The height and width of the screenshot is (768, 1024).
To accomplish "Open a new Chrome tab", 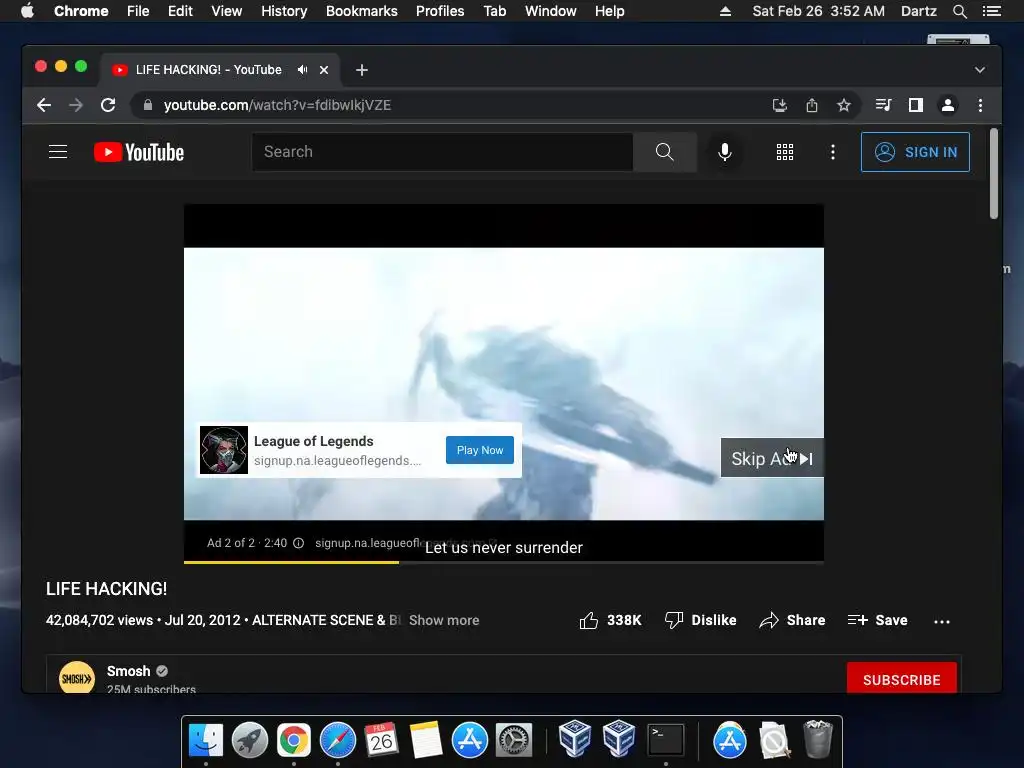I will point(362,70).
